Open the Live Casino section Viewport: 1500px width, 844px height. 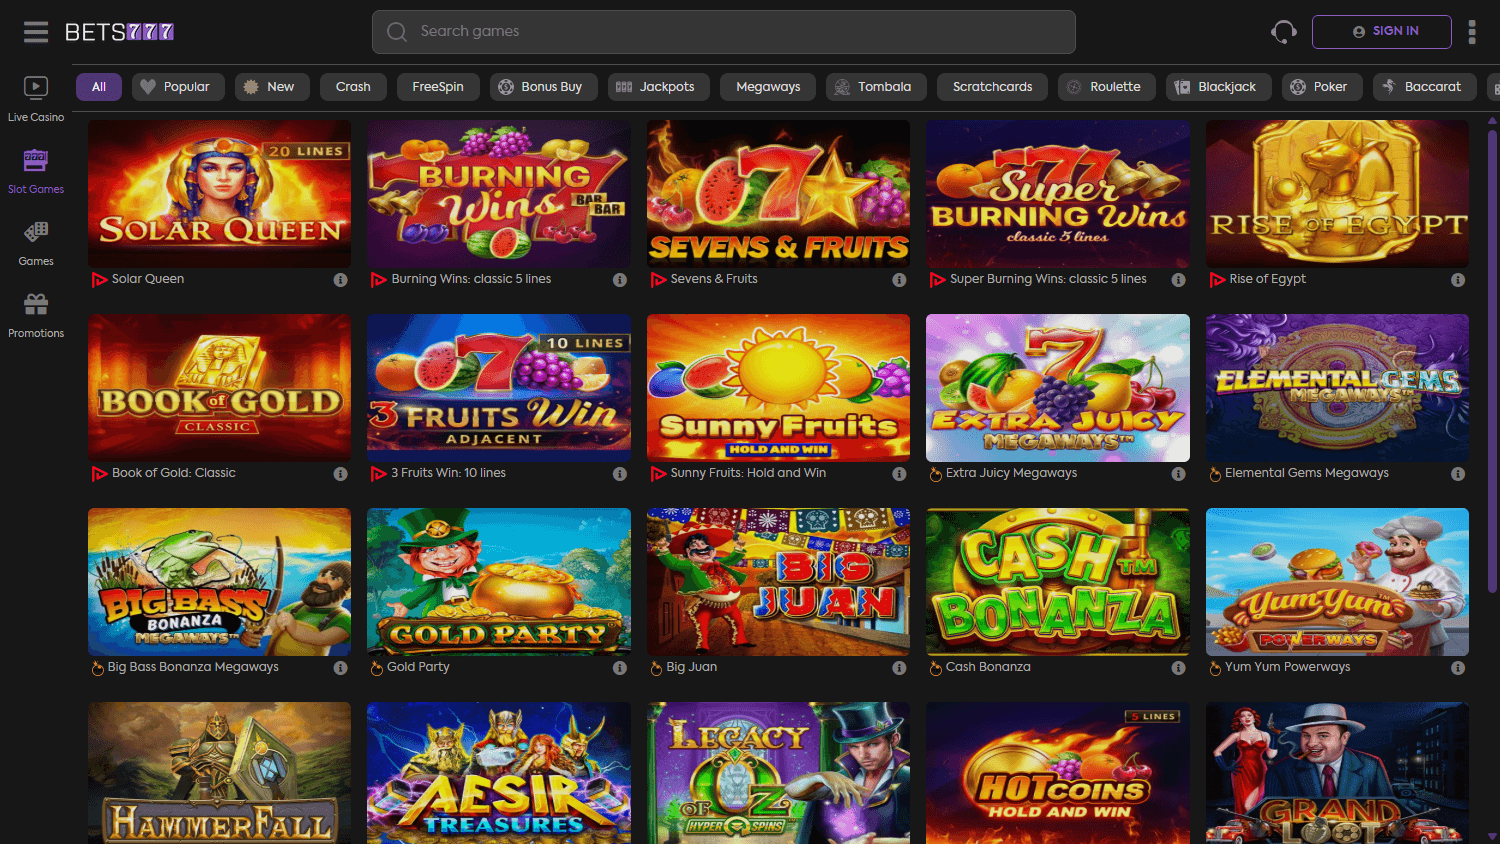(x=36, y=98)
